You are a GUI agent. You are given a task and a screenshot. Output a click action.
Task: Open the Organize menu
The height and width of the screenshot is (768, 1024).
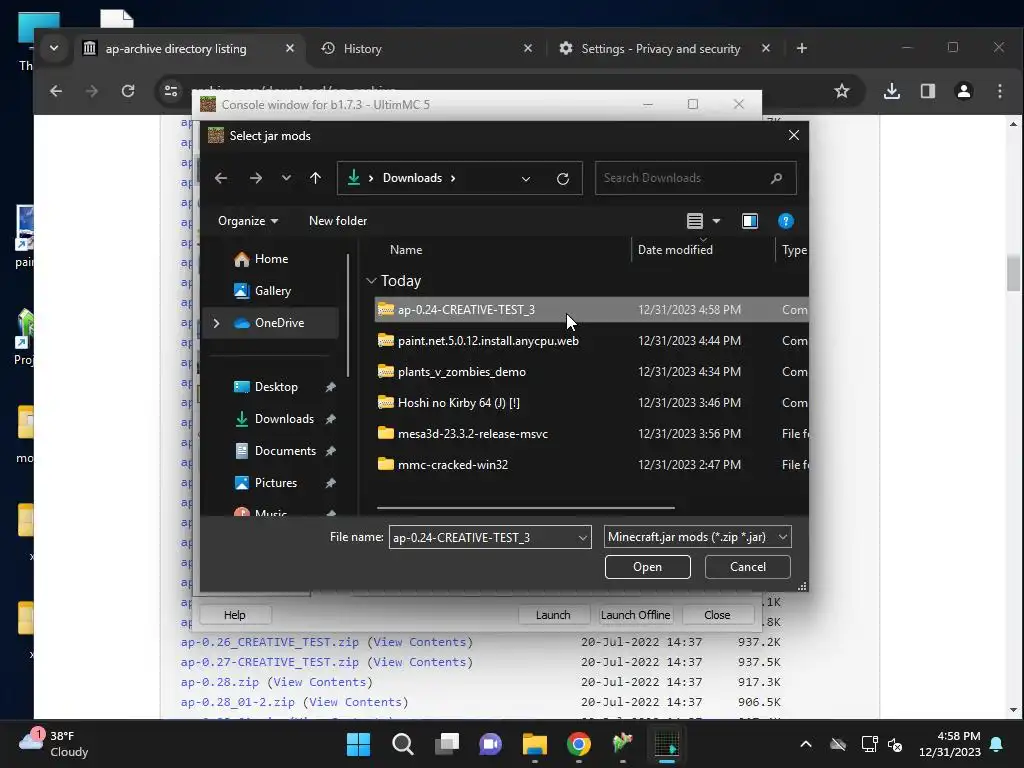pyautogui.click(x=248, y=221)
